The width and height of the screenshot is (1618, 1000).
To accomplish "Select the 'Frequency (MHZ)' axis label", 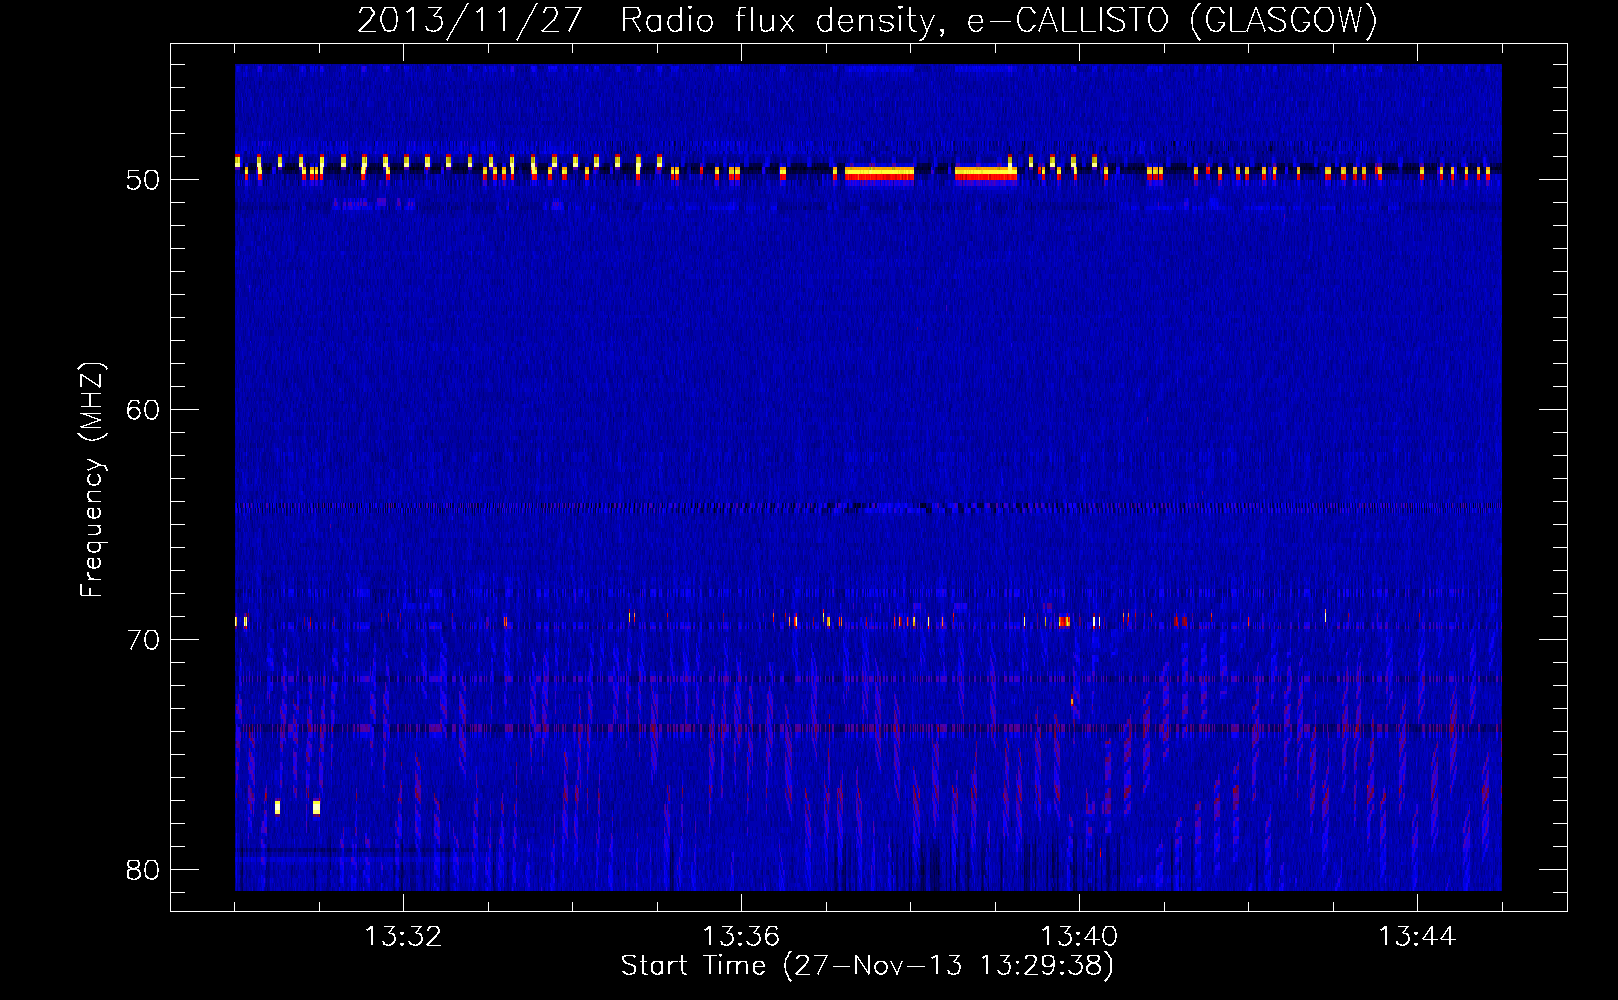I will [x=92, y=480].
